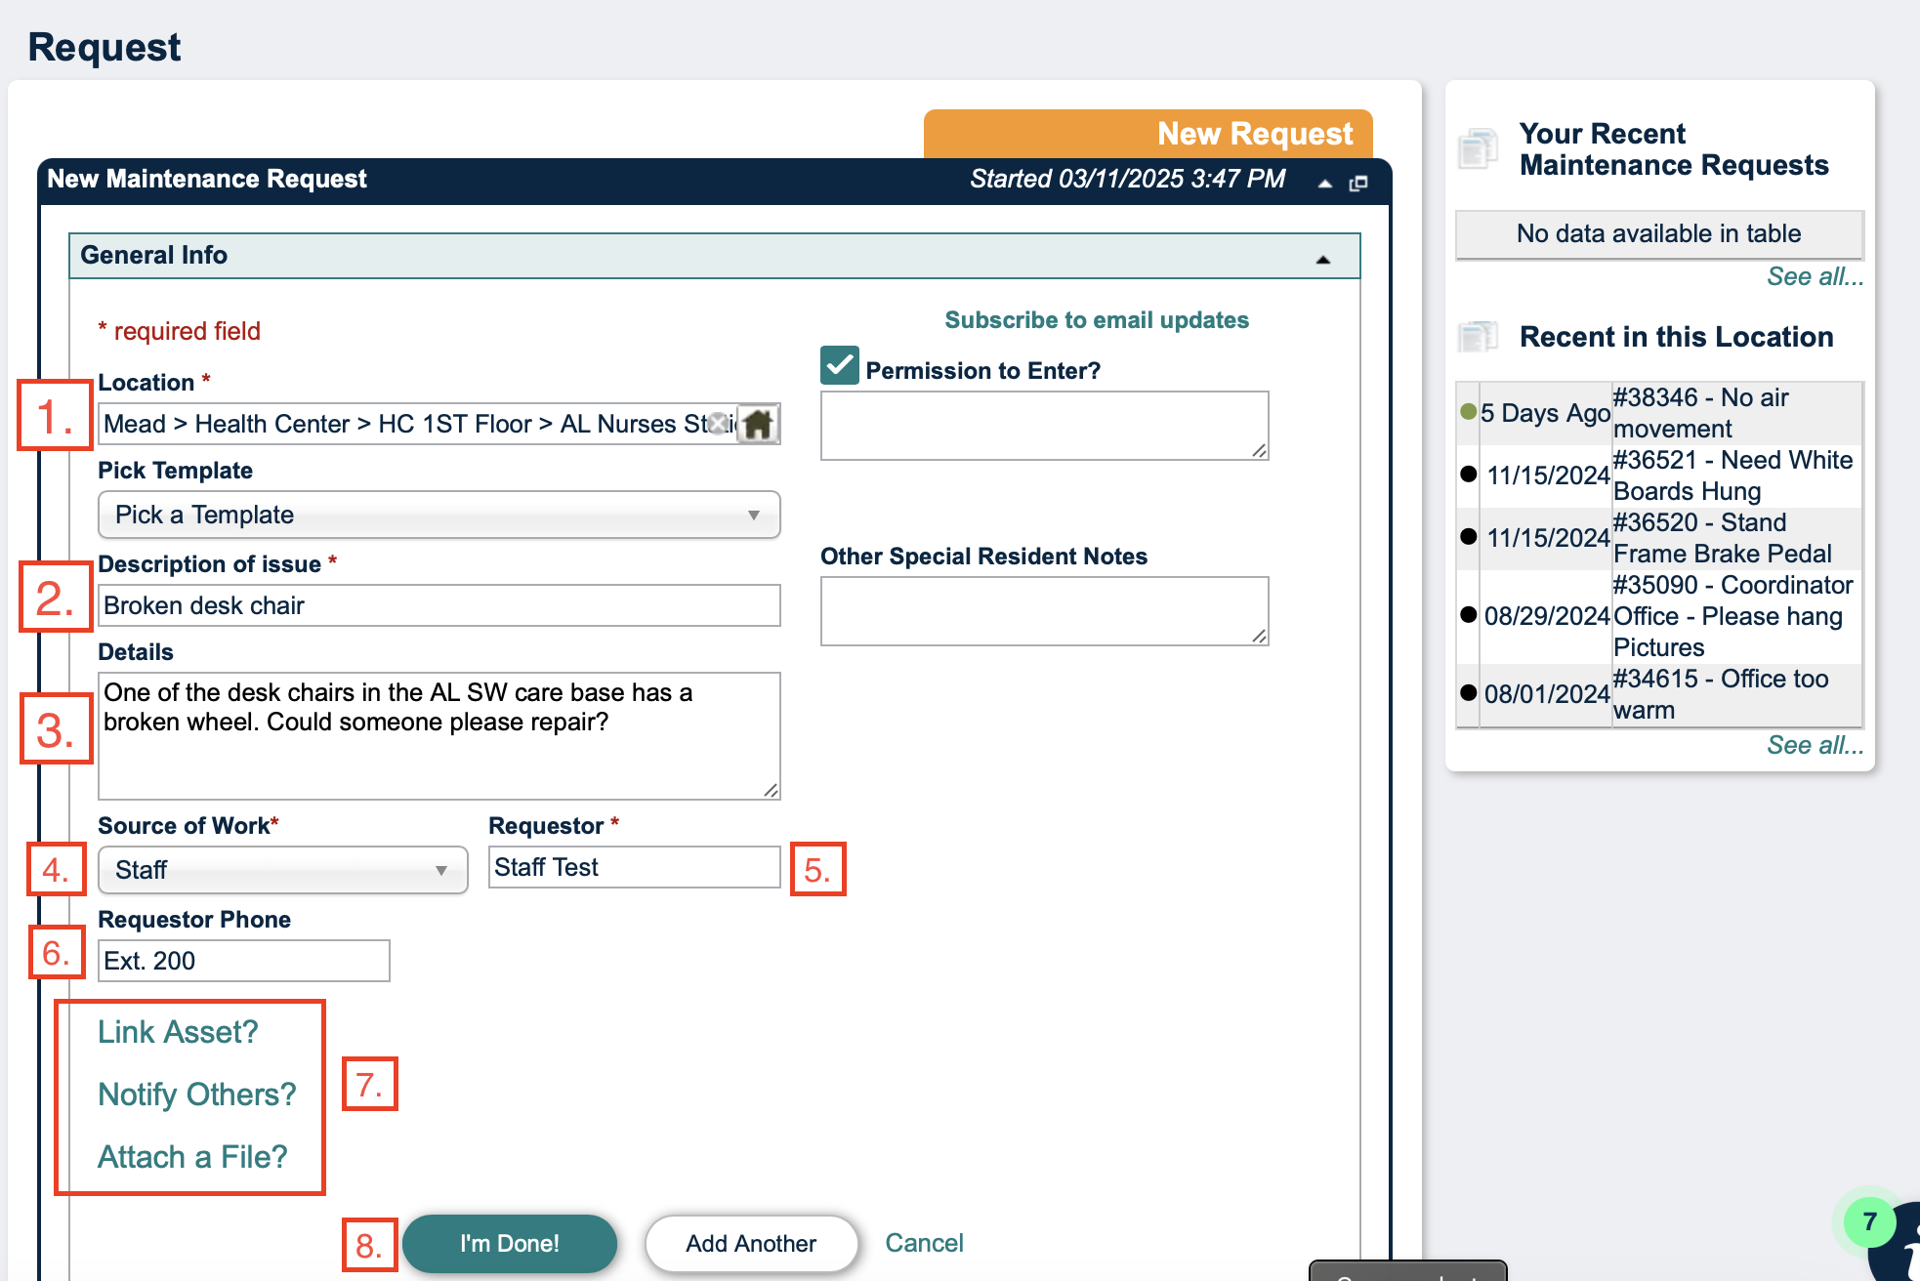Select the New Request tab

(1148, 134)
